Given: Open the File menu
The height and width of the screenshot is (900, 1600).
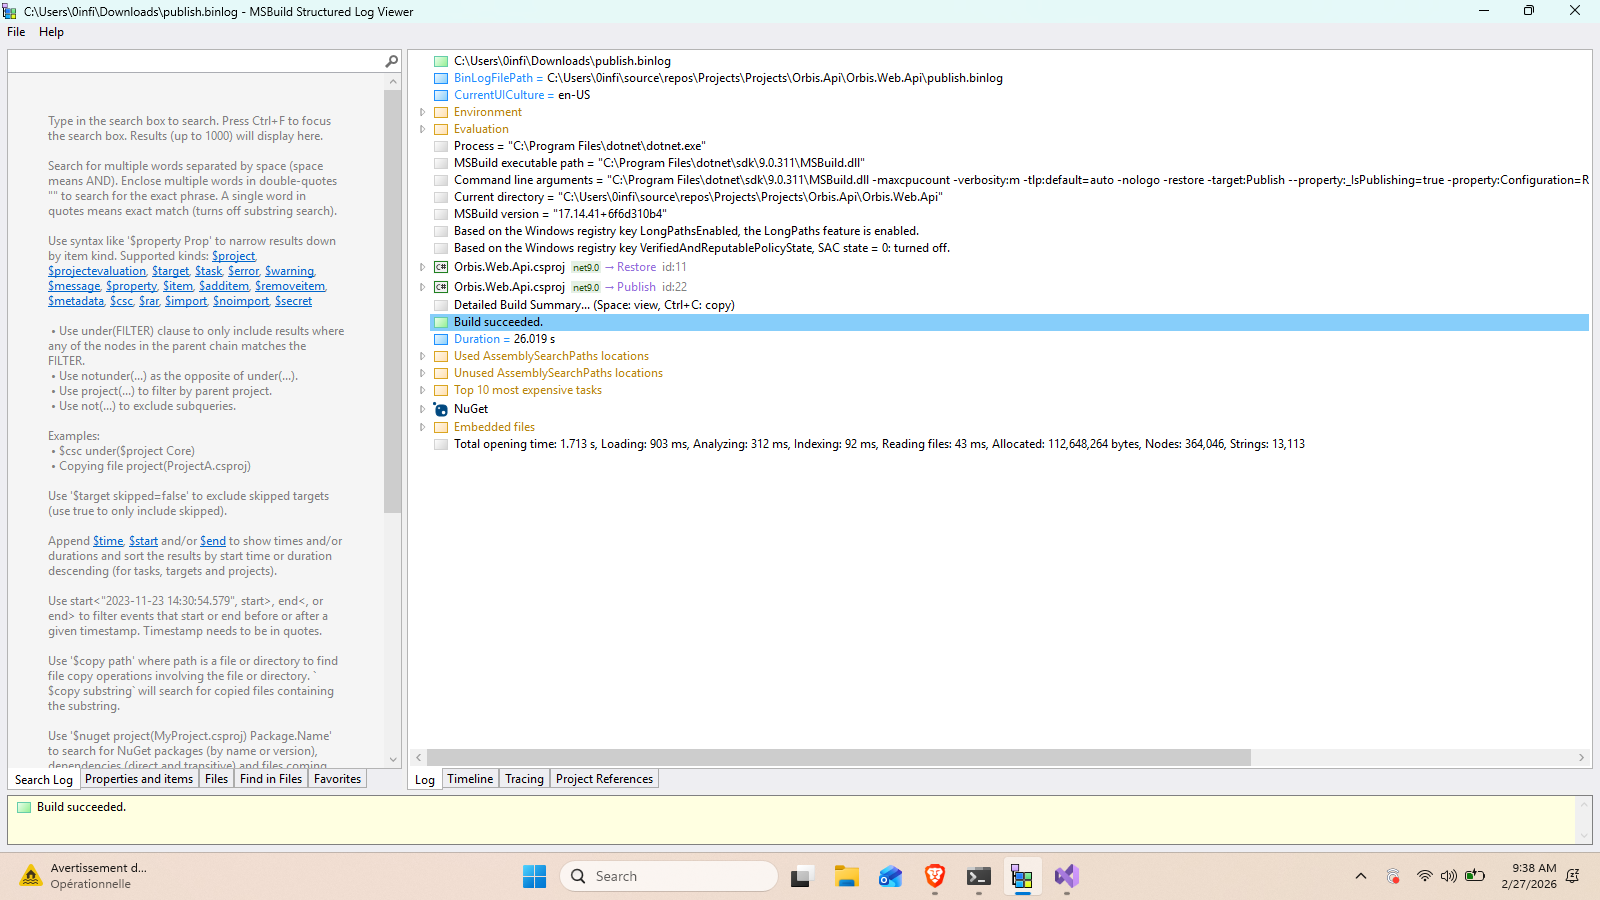Looking at the screenshot, I should [15, 31].
